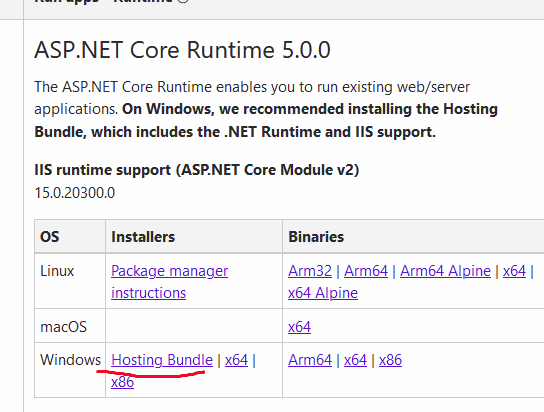544x412 pixels.
Task: Download the Linux x64 binaries
Action: [515, 271]
